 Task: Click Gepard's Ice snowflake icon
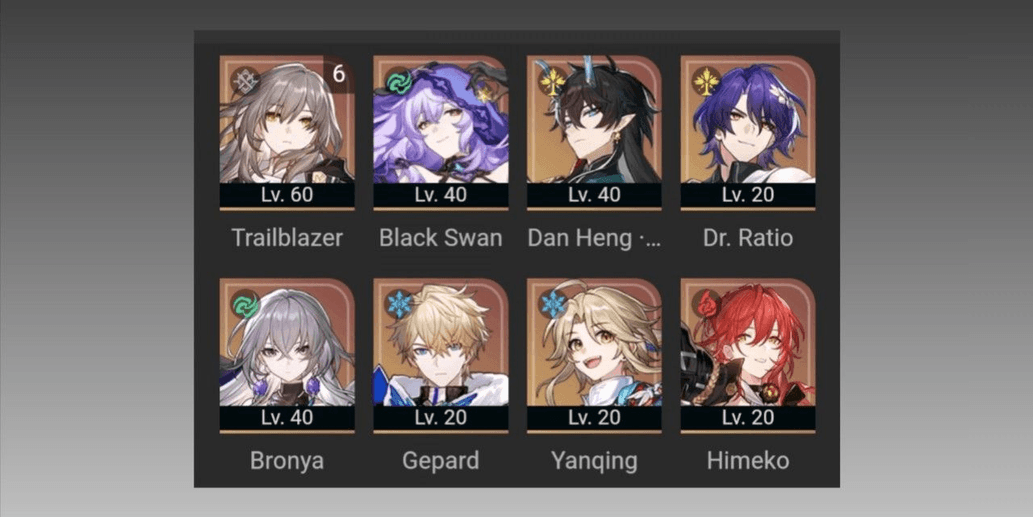coord(399,305)
